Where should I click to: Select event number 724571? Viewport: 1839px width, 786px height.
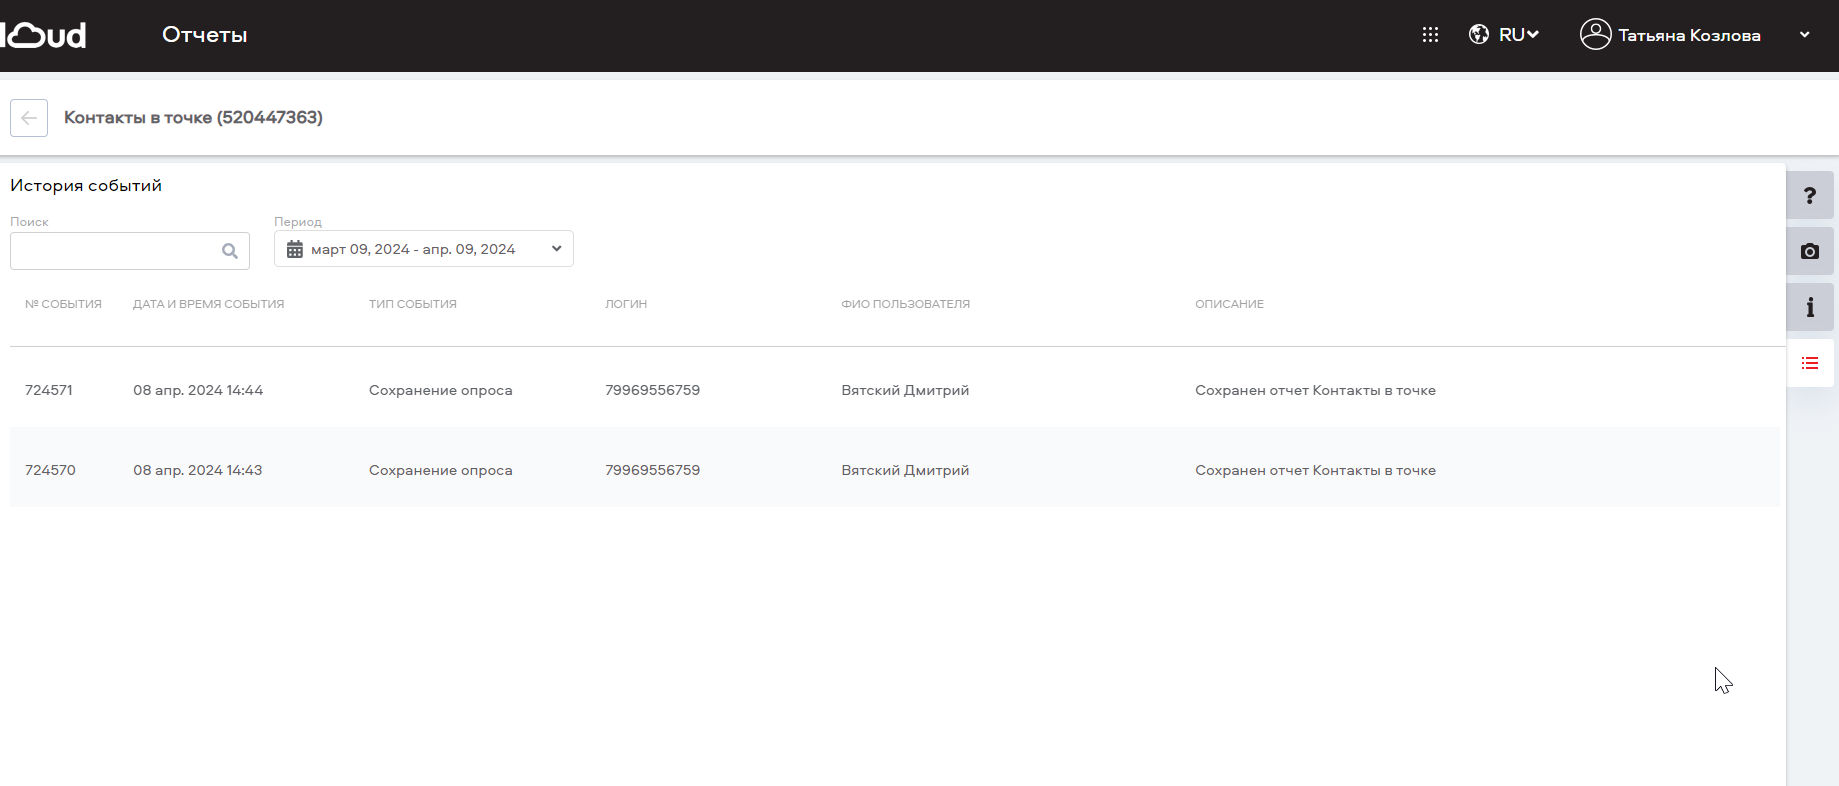coord(49,390)
